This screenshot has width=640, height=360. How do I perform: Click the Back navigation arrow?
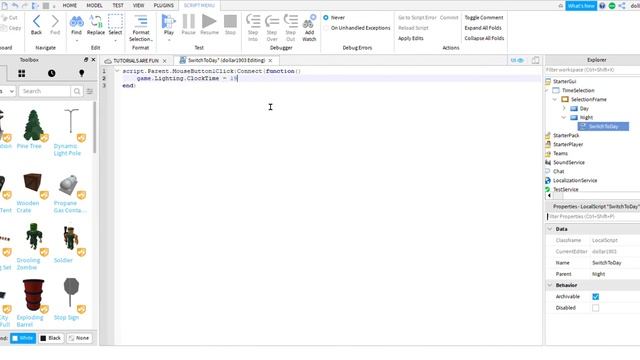pos(36,21)
